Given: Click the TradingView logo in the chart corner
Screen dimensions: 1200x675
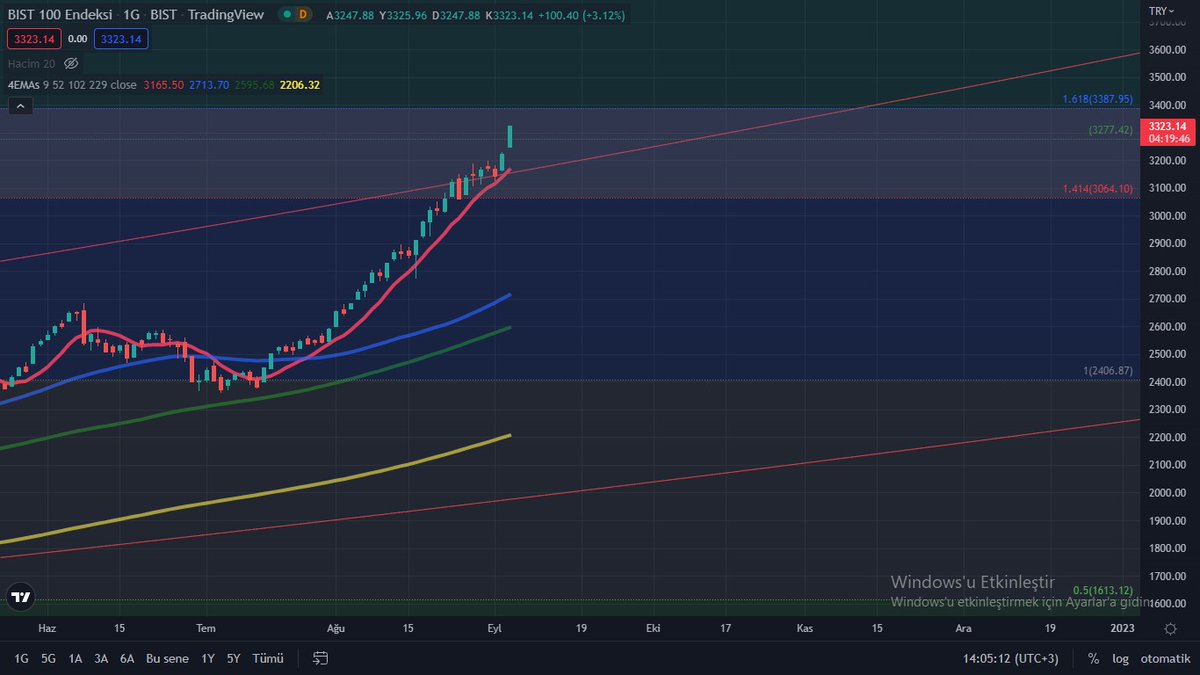Looking at the screenshot, I should (x=20, y=597).
